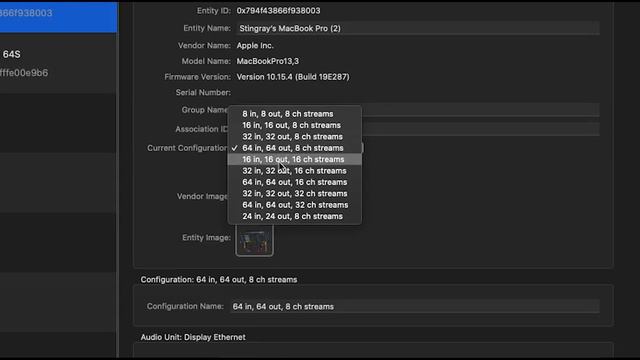Pick '32 in, 32 out, 8 ch streams'

pos(294,137)
